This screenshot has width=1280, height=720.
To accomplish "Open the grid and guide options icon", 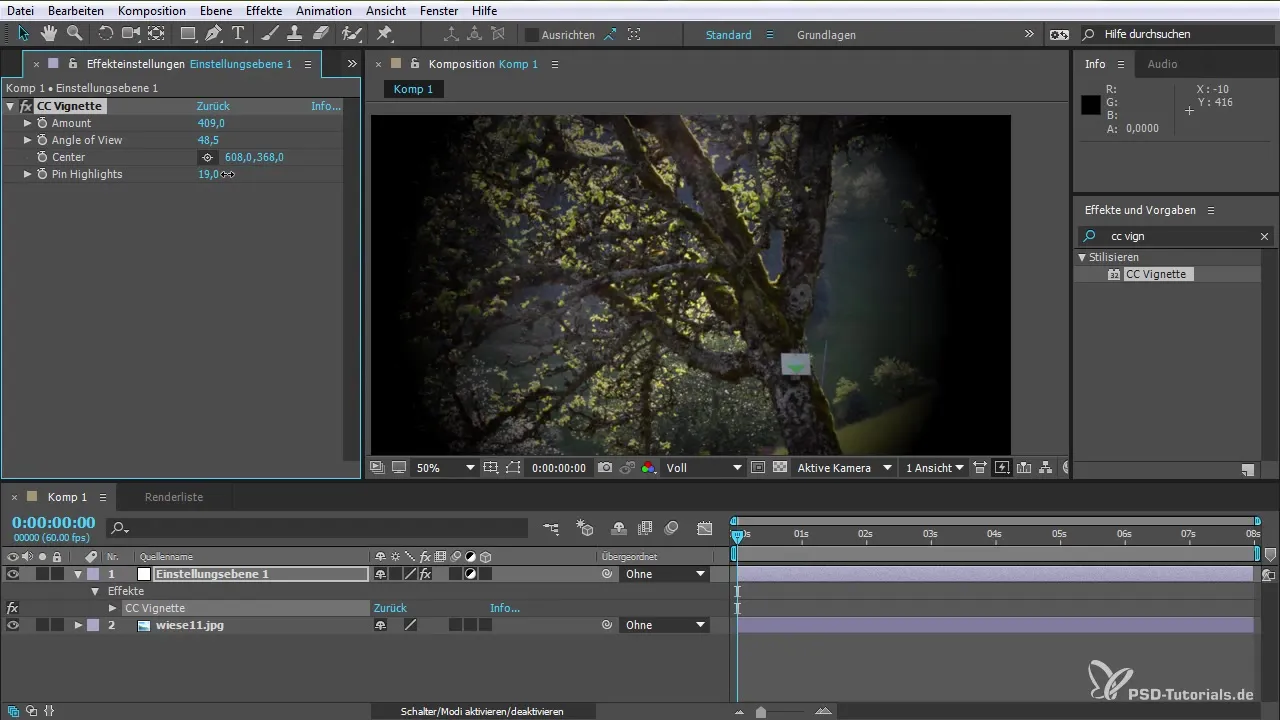I will click(x=491, y=467).
